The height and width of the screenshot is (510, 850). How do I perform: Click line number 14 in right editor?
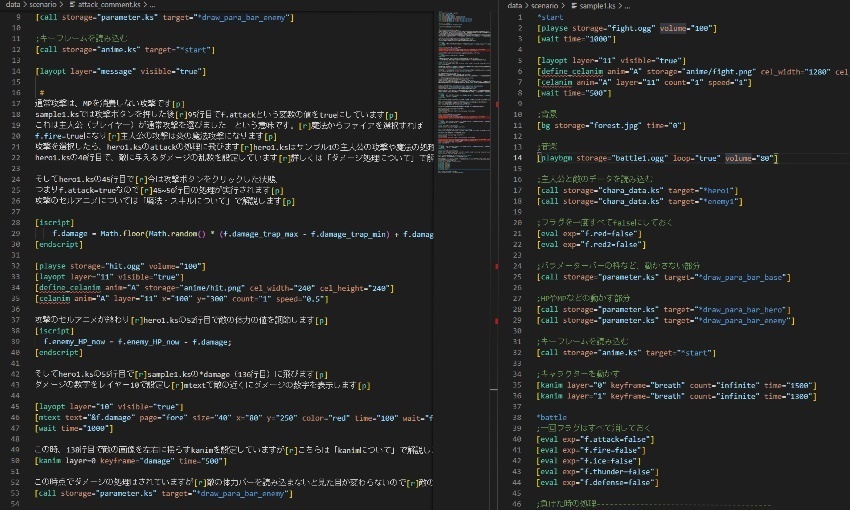518,158
